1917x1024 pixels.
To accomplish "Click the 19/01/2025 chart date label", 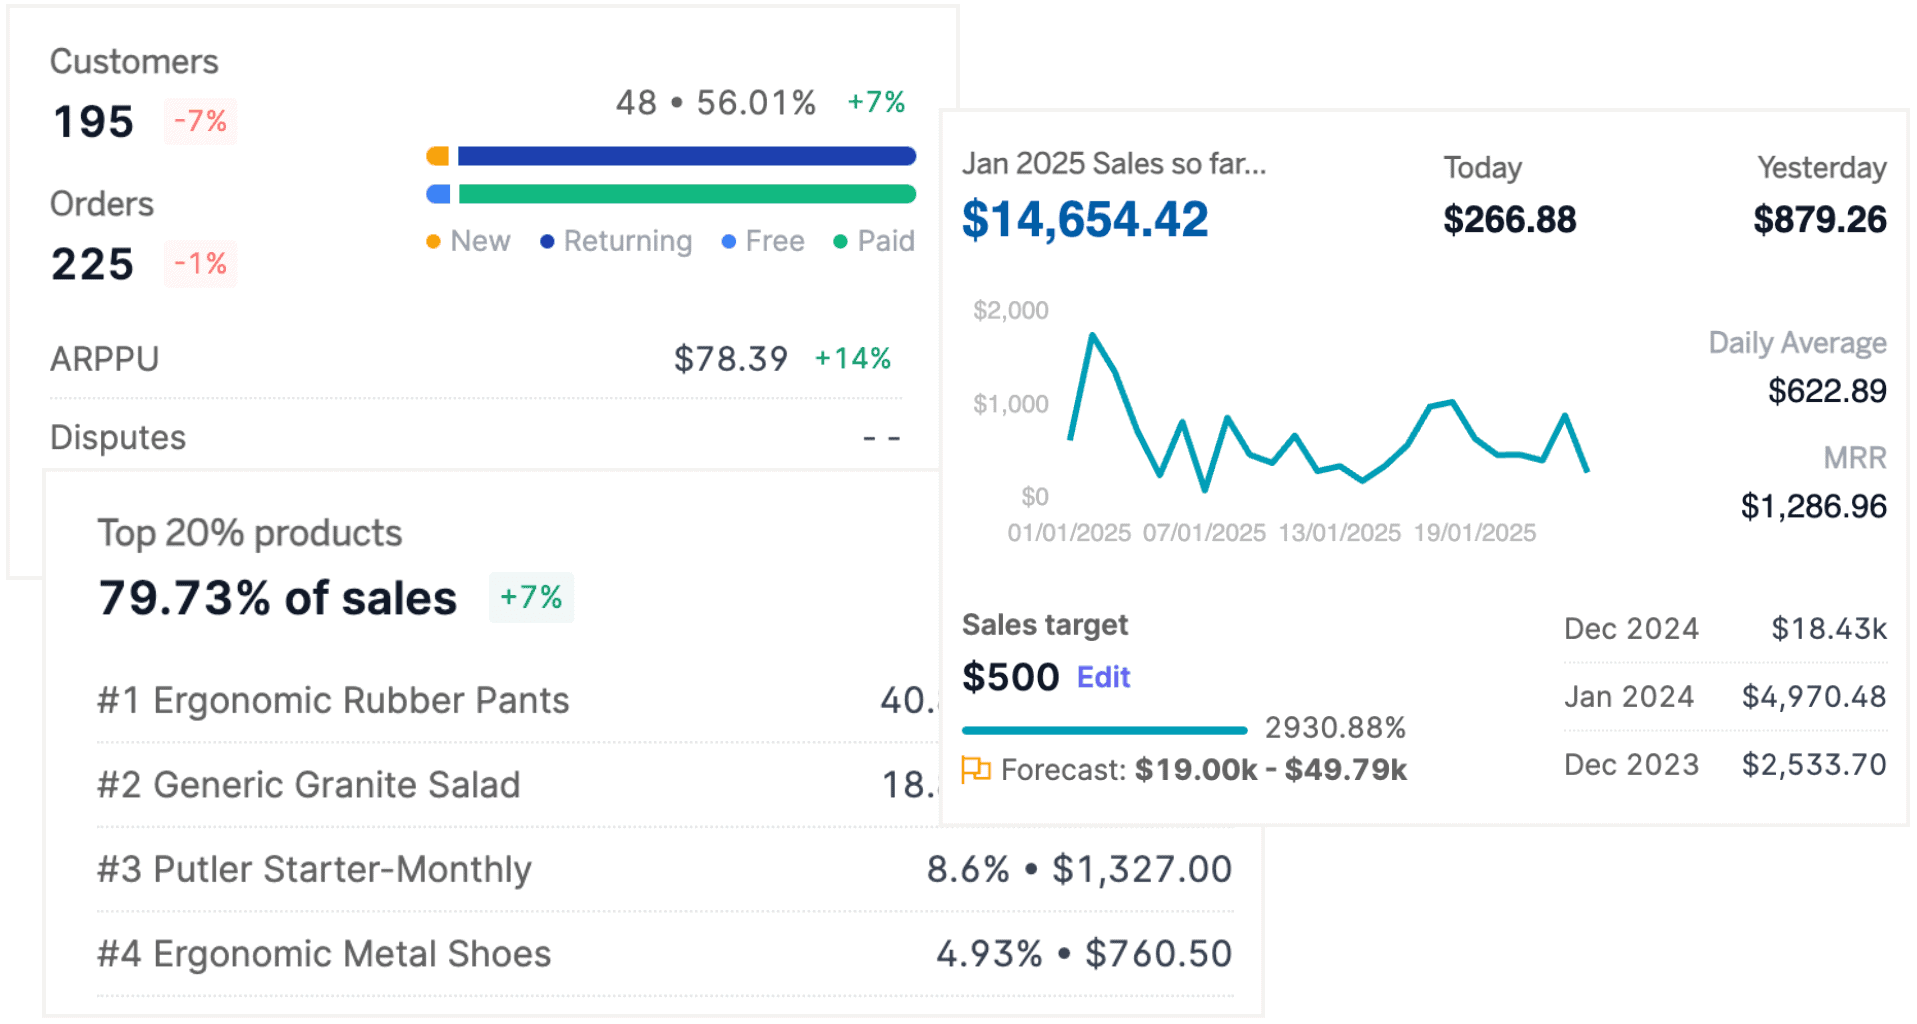I will pyautogui.click(x=1474, y=533).
